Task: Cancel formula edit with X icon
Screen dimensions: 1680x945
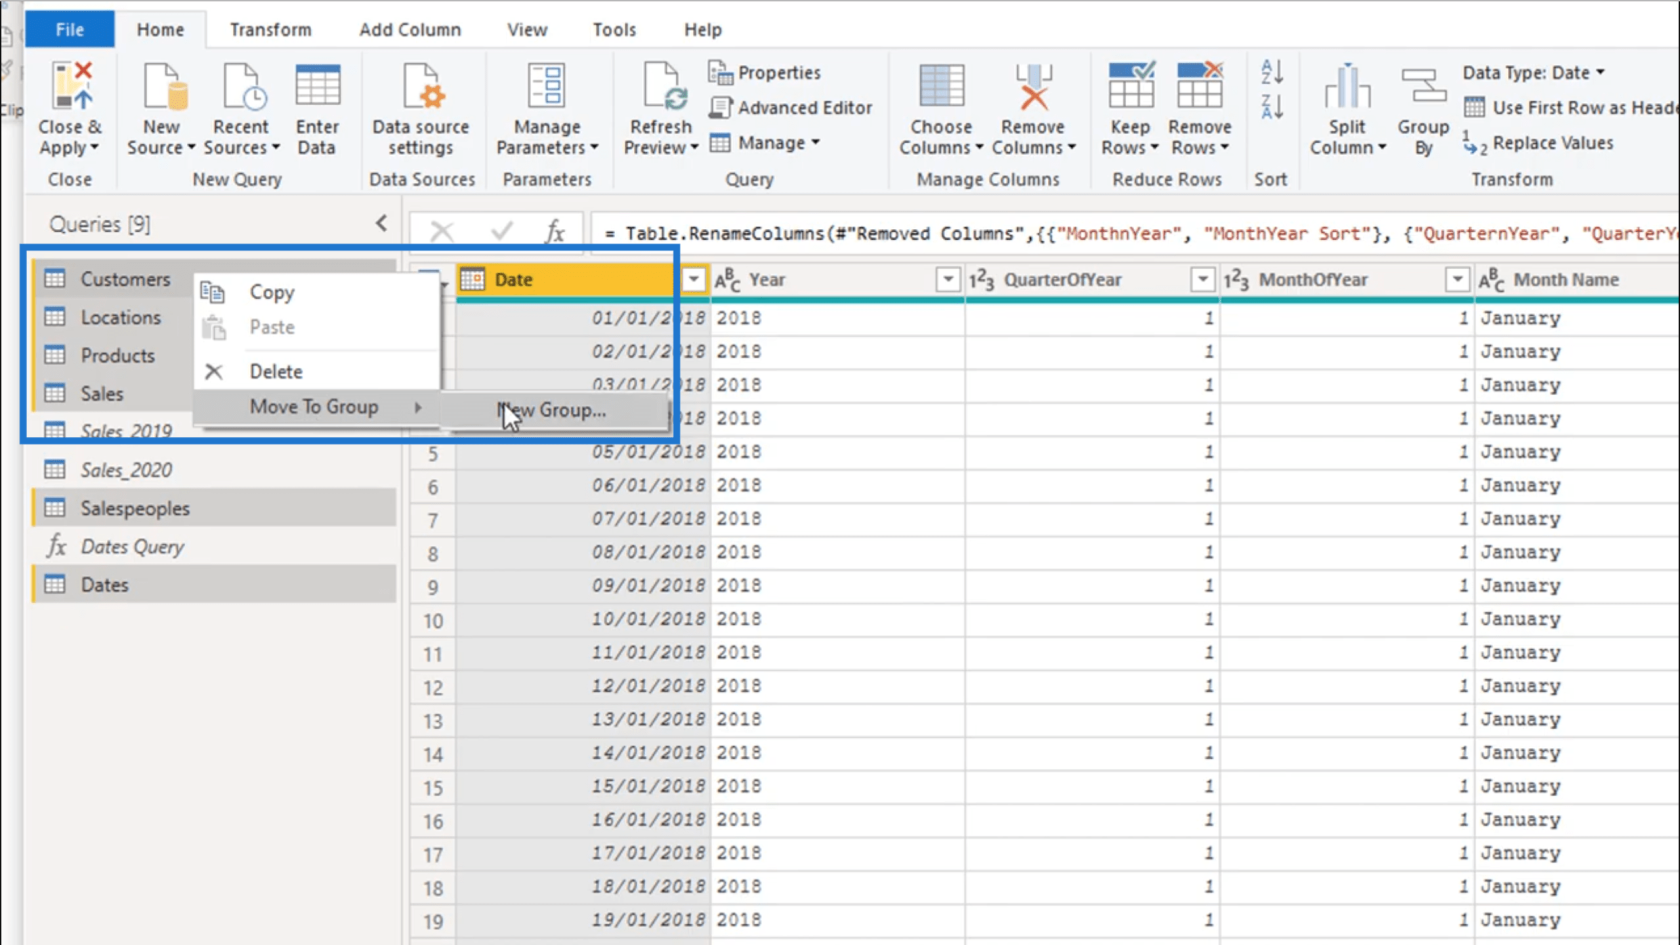Action: pyautogui.click(x=441, y=232)
